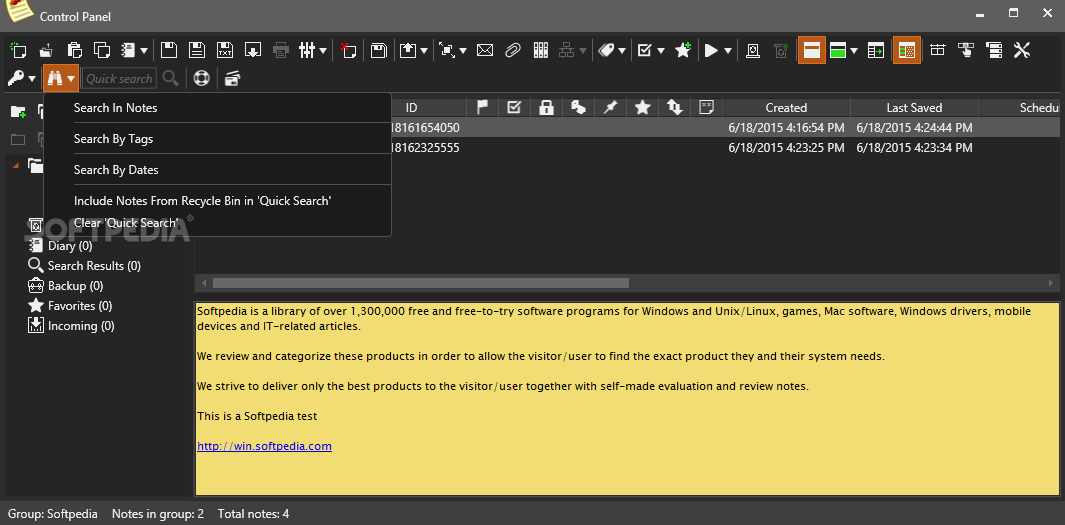Click the diary notebook toolbar icon
The height and width of the screenshot is (525, 1065).
(x=128, y=50)
